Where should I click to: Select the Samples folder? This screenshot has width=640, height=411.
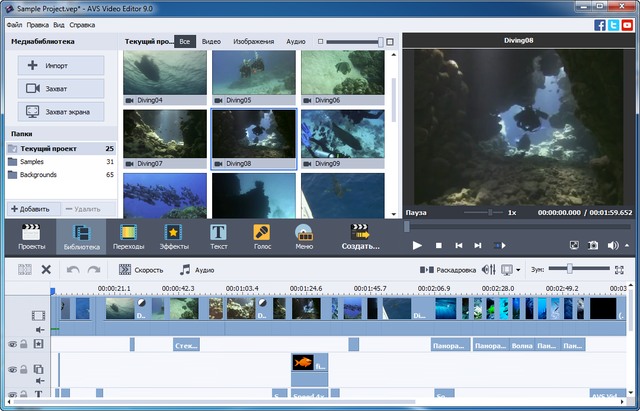tap(32, 161)
